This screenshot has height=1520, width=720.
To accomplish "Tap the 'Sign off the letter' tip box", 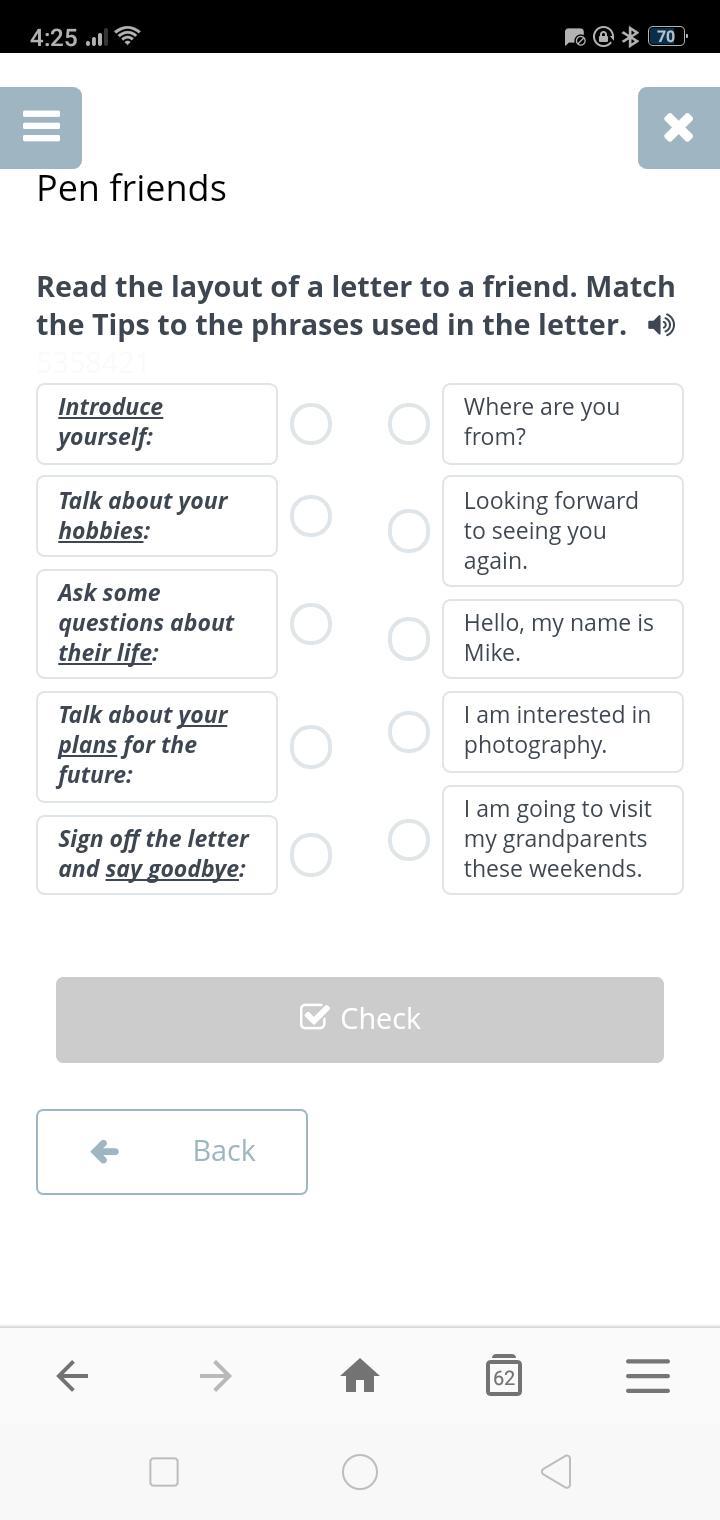I will (157, 854).
